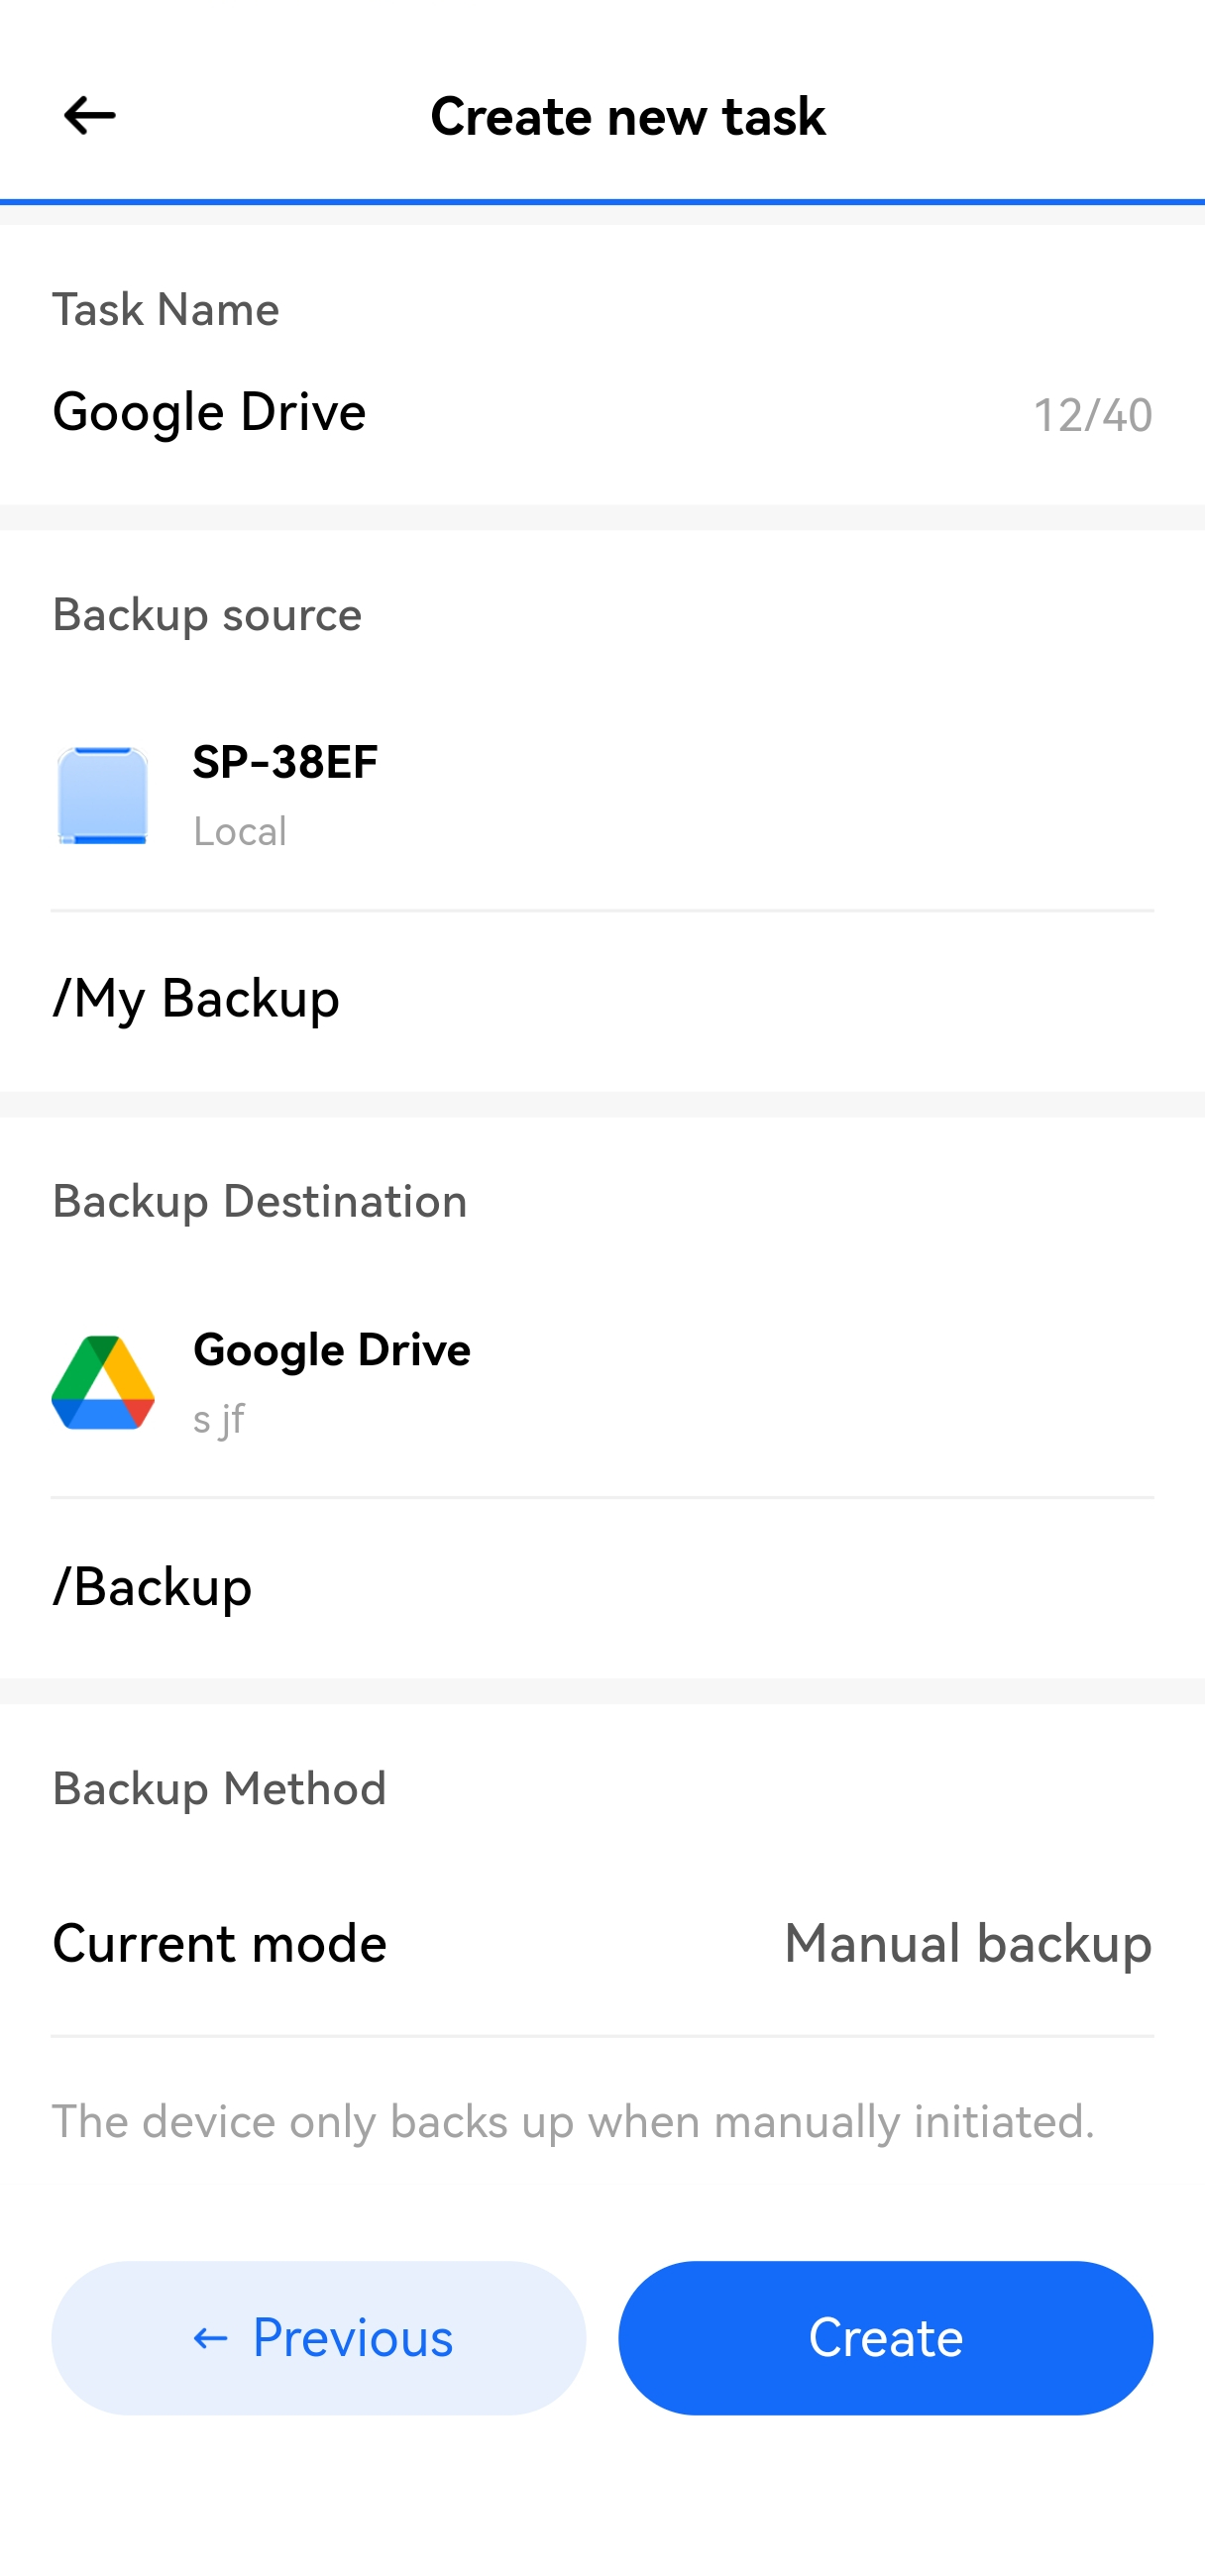Click the Backup Destination section heading
1205x2576 pixels.
259,1201
